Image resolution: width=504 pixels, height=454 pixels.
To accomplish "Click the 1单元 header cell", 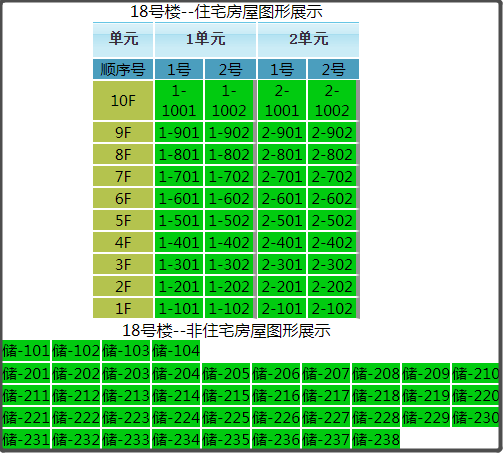I will [205, 39].
